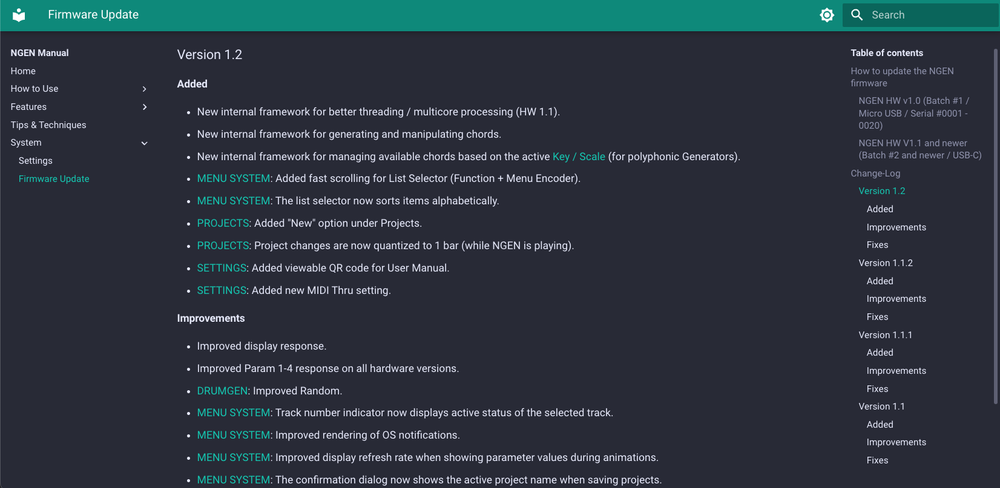Jump to Improvements under Version 1.1.1
1000x488 pixels.
(896, 371)
